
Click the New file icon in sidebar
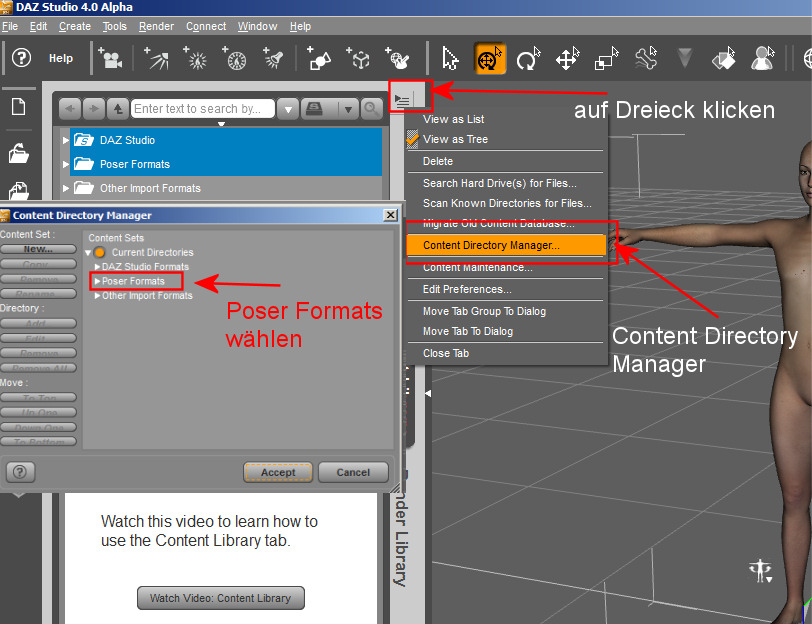point(19,107)
